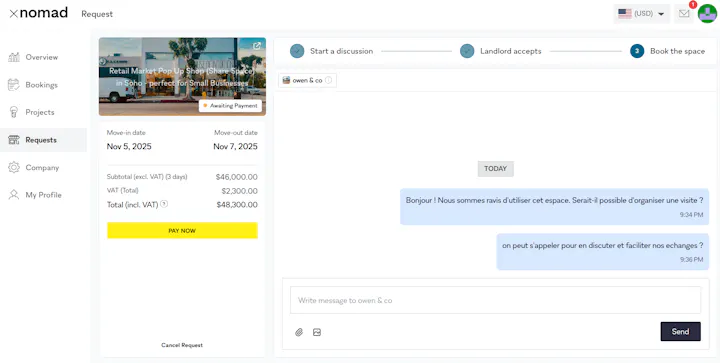Open the Overview sidebar item
The image size is (720, 363).
[x=43, y=57]
